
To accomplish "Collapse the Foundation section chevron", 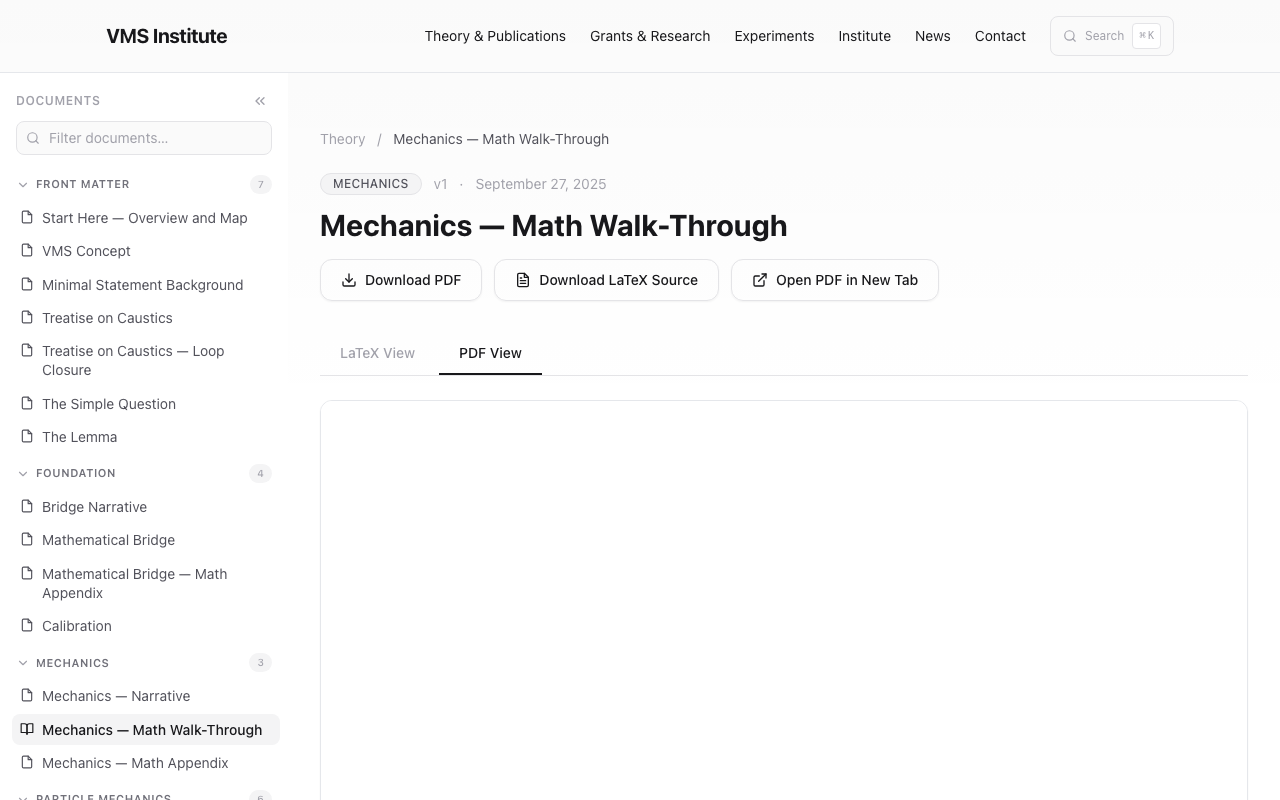I will (x=23, y=473).
